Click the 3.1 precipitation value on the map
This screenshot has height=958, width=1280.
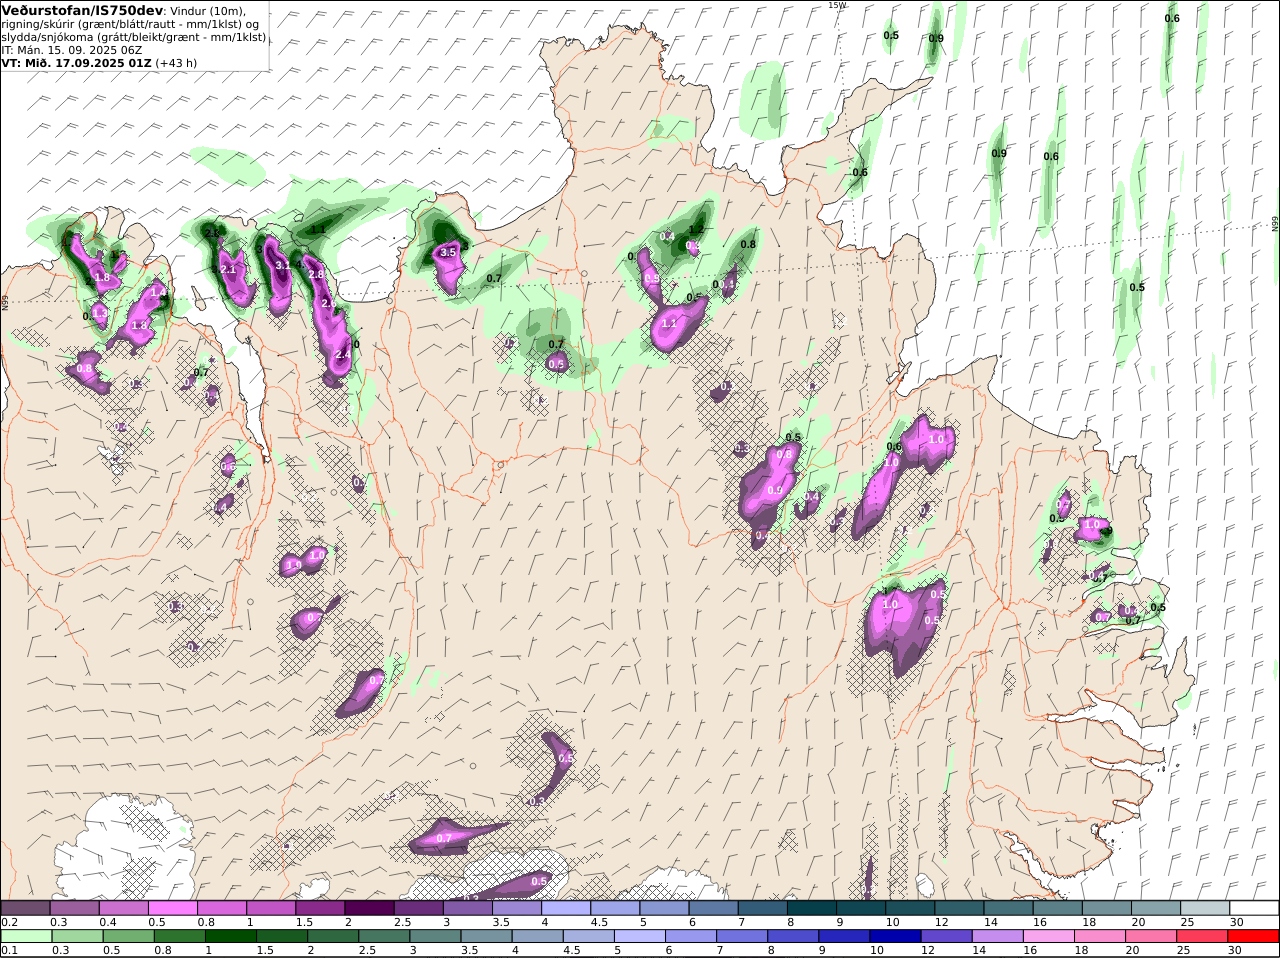pyautogui.click(x=283, y=266)
